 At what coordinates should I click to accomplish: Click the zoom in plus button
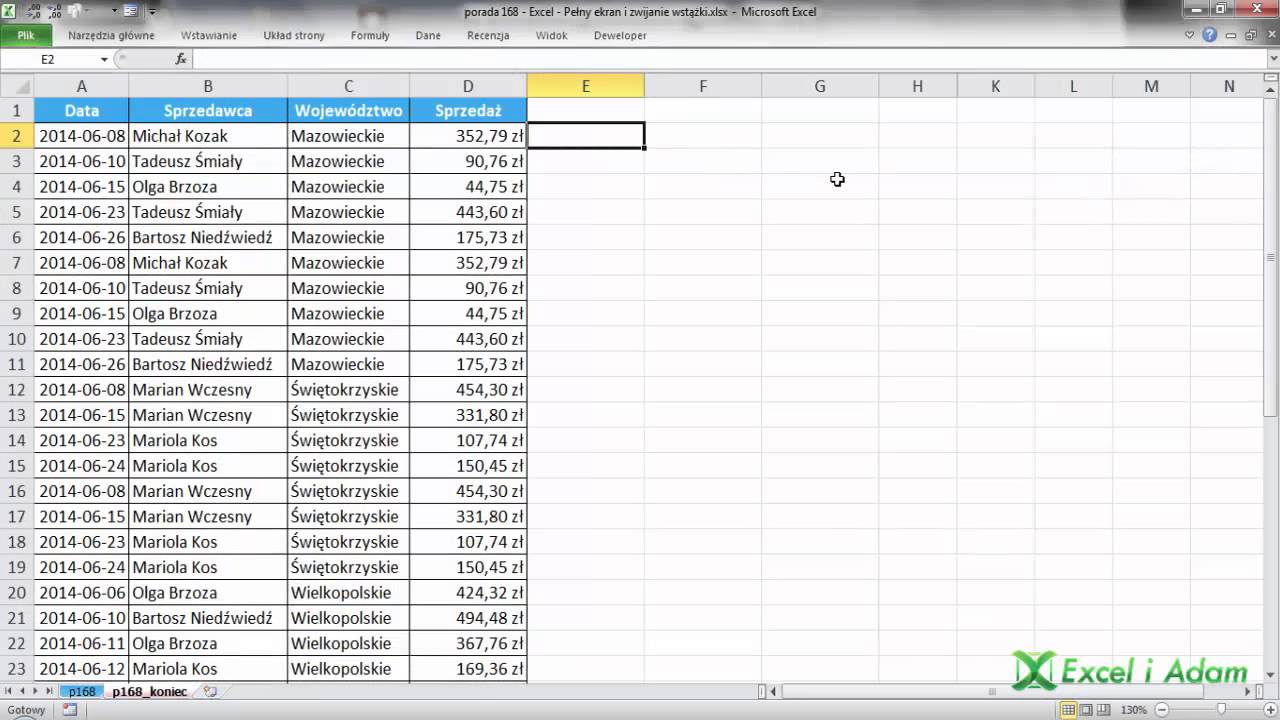1270,710
